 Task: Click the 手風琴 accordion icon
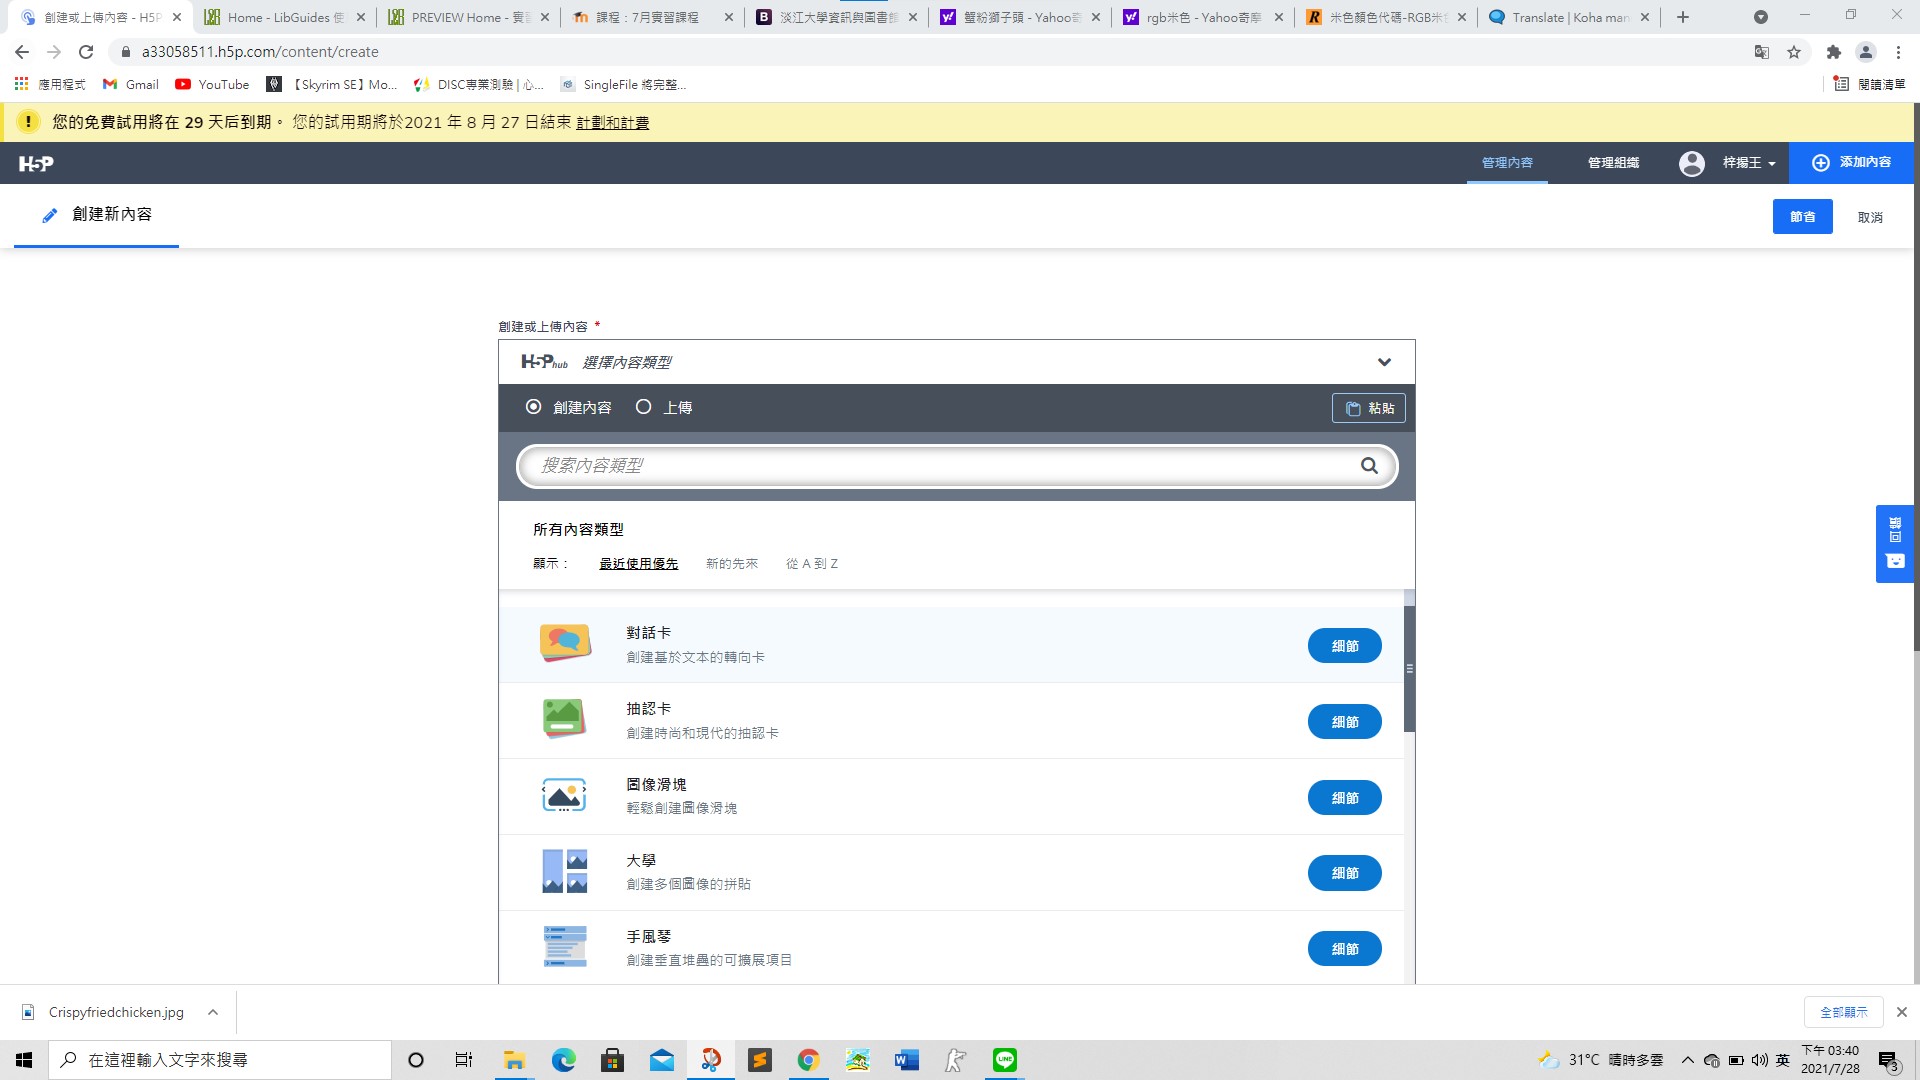pyautogui.click(x=564, y=947)
